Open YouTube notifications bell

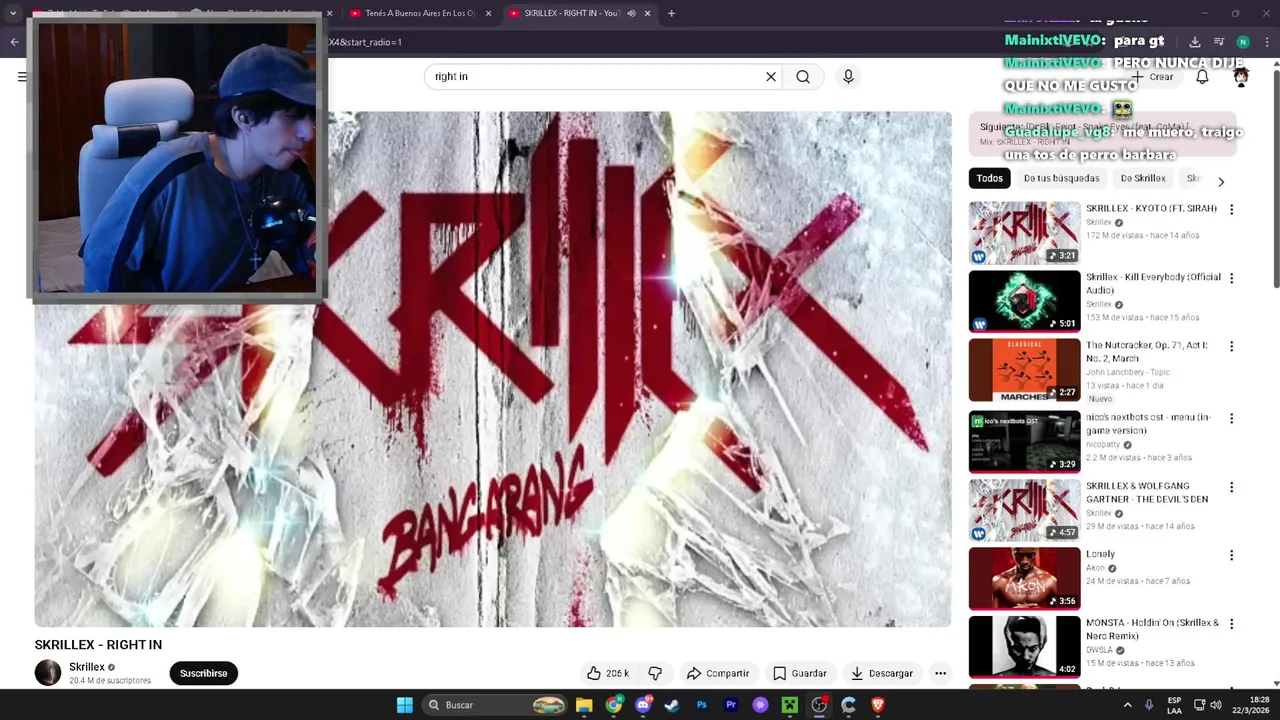pos(1202,77)
